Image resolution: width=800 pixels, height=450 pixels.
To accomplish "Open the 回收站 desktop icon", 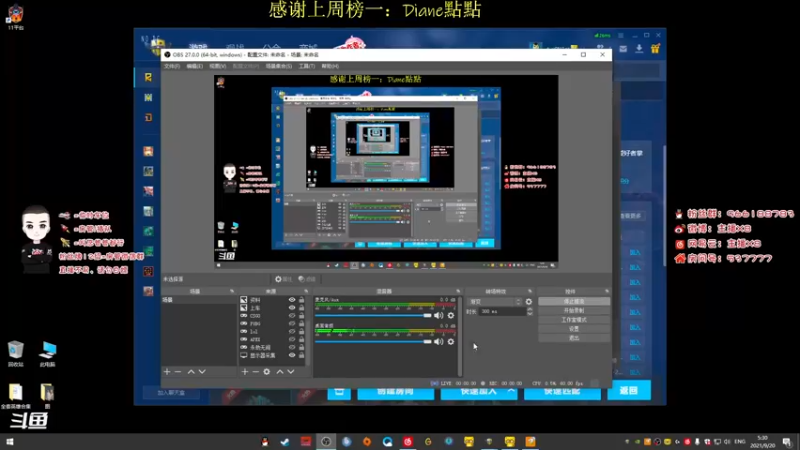I will click(16, 354).
